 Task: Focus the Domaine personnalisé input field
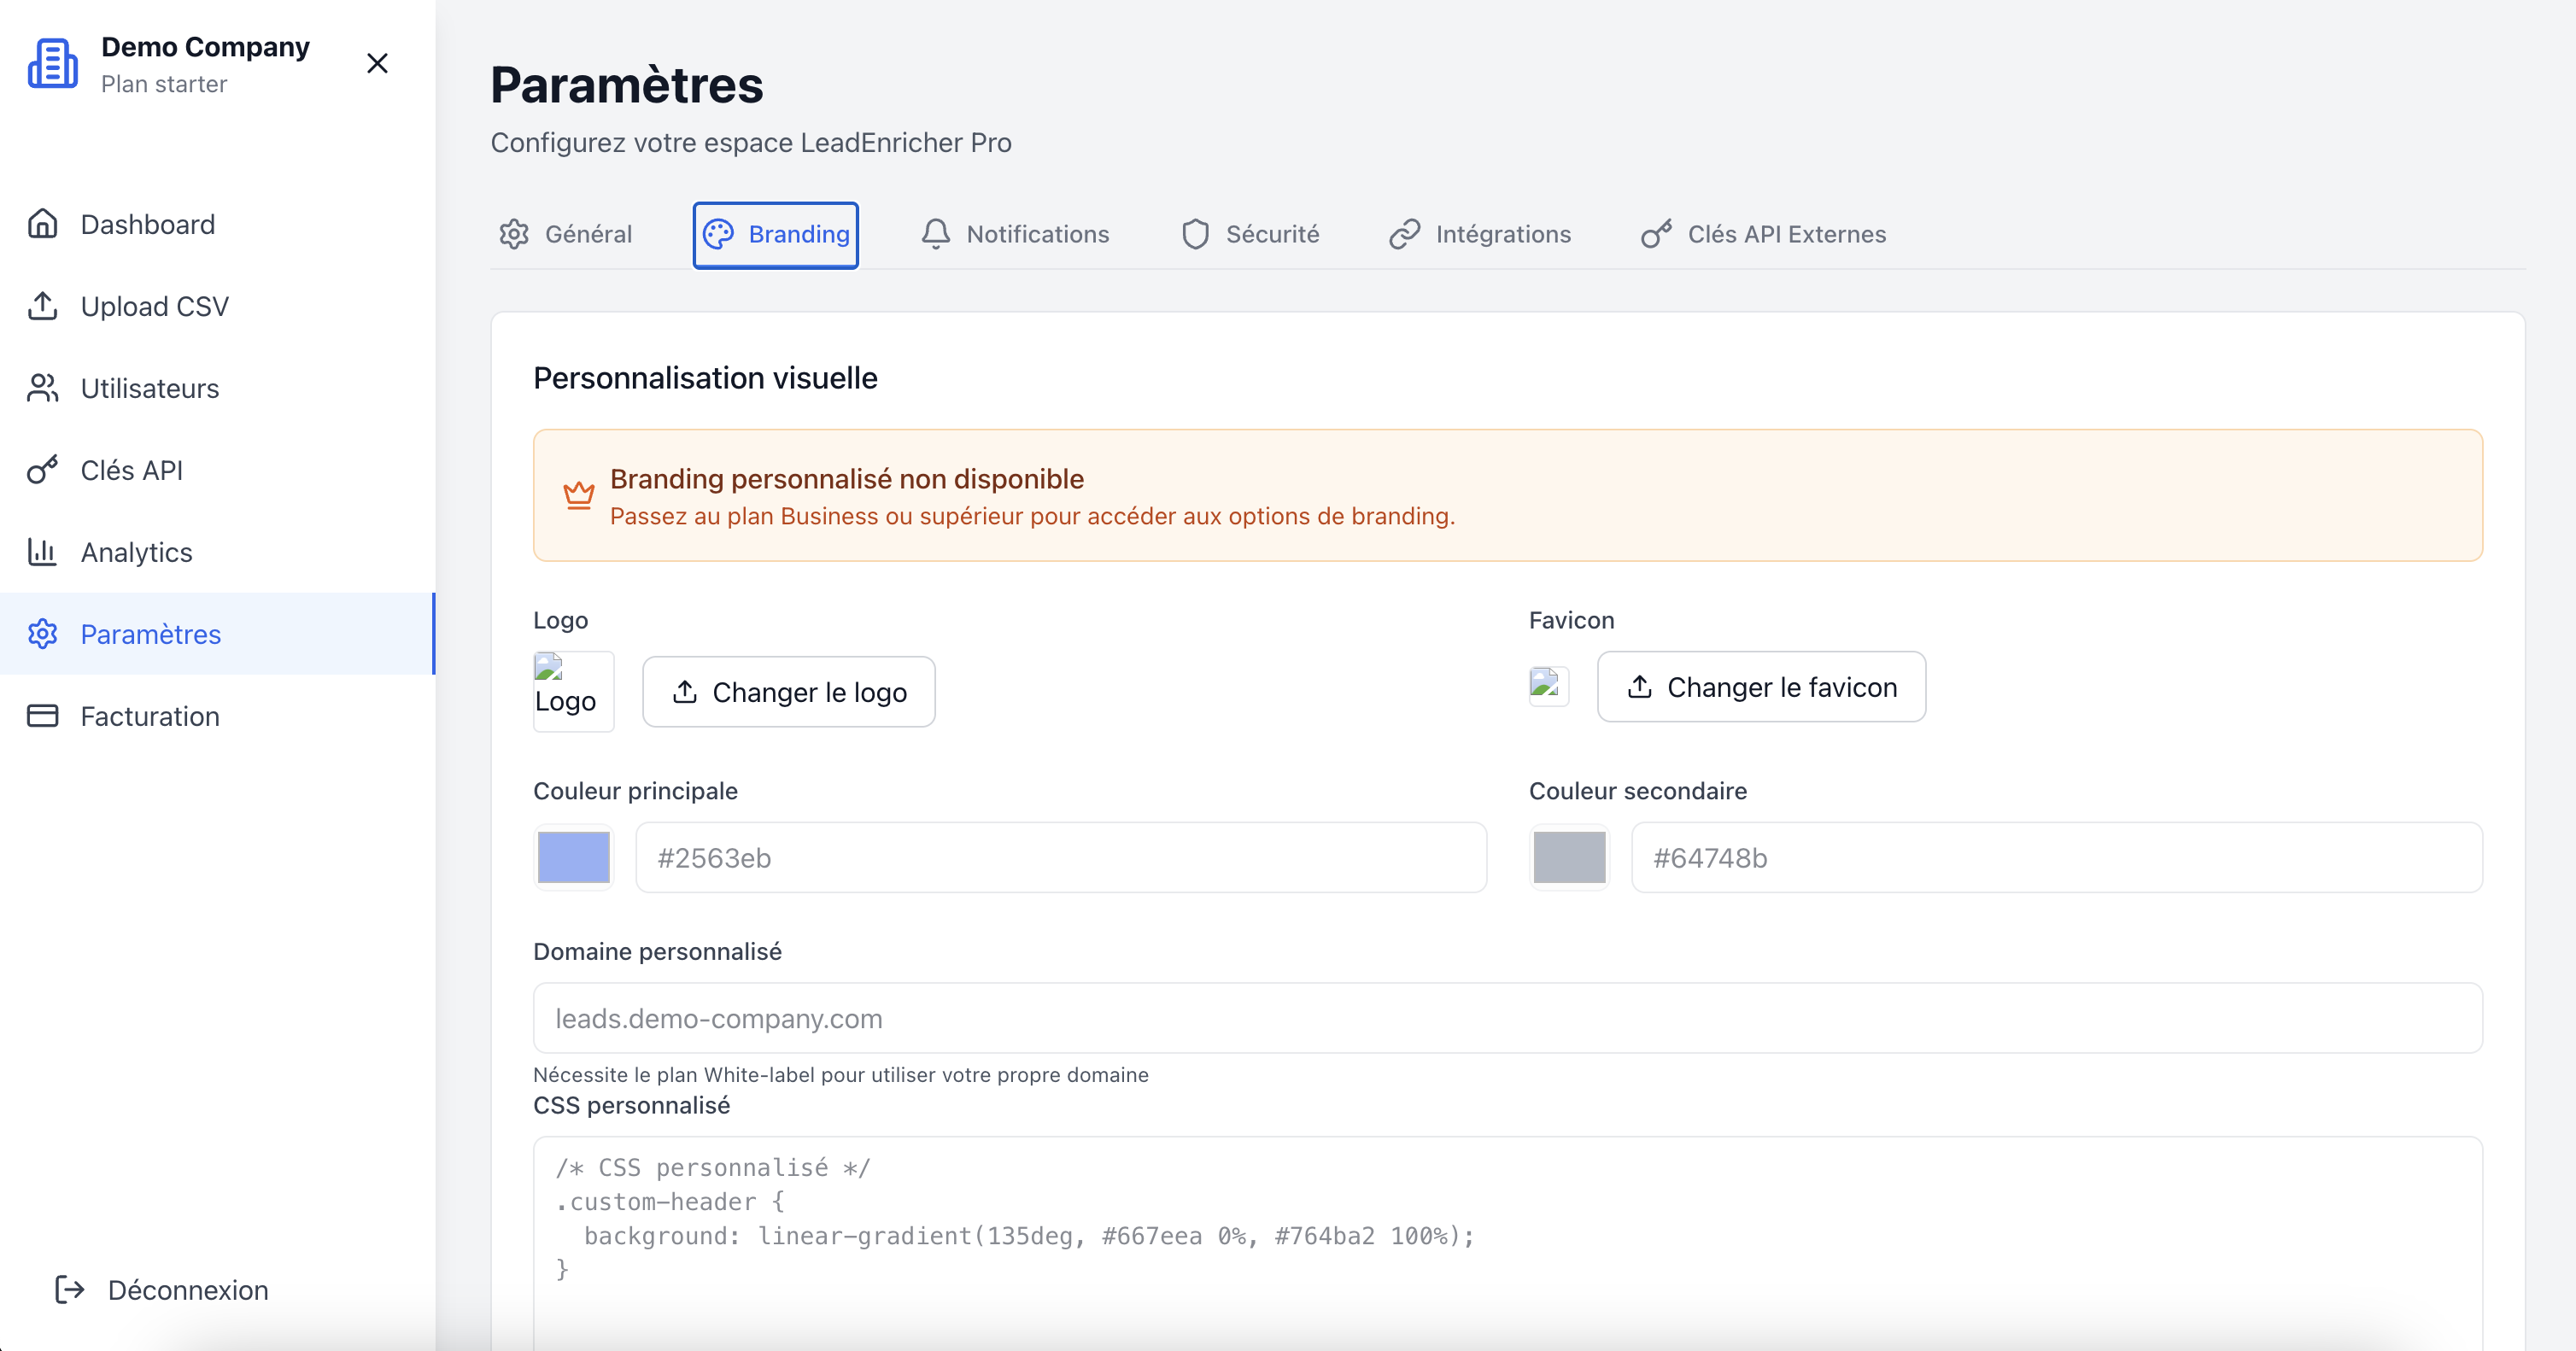tap(1507, 1018)
